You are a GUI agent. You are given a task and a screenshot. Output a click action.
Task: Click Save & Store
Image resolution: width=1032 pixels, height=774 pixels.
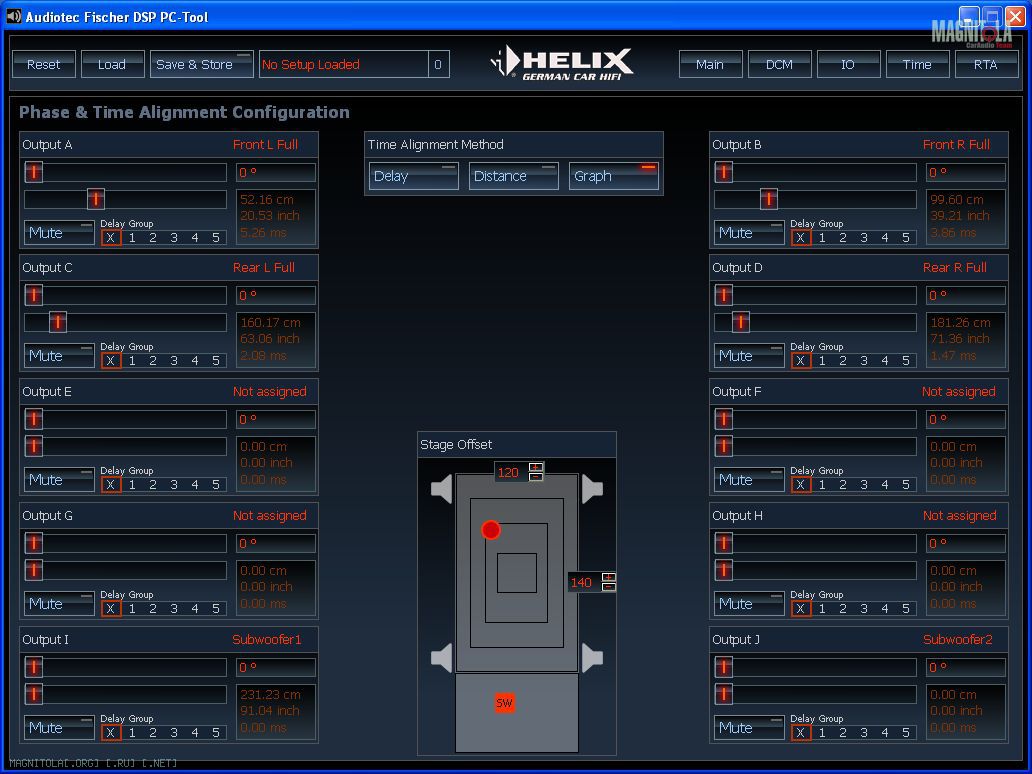201,64
